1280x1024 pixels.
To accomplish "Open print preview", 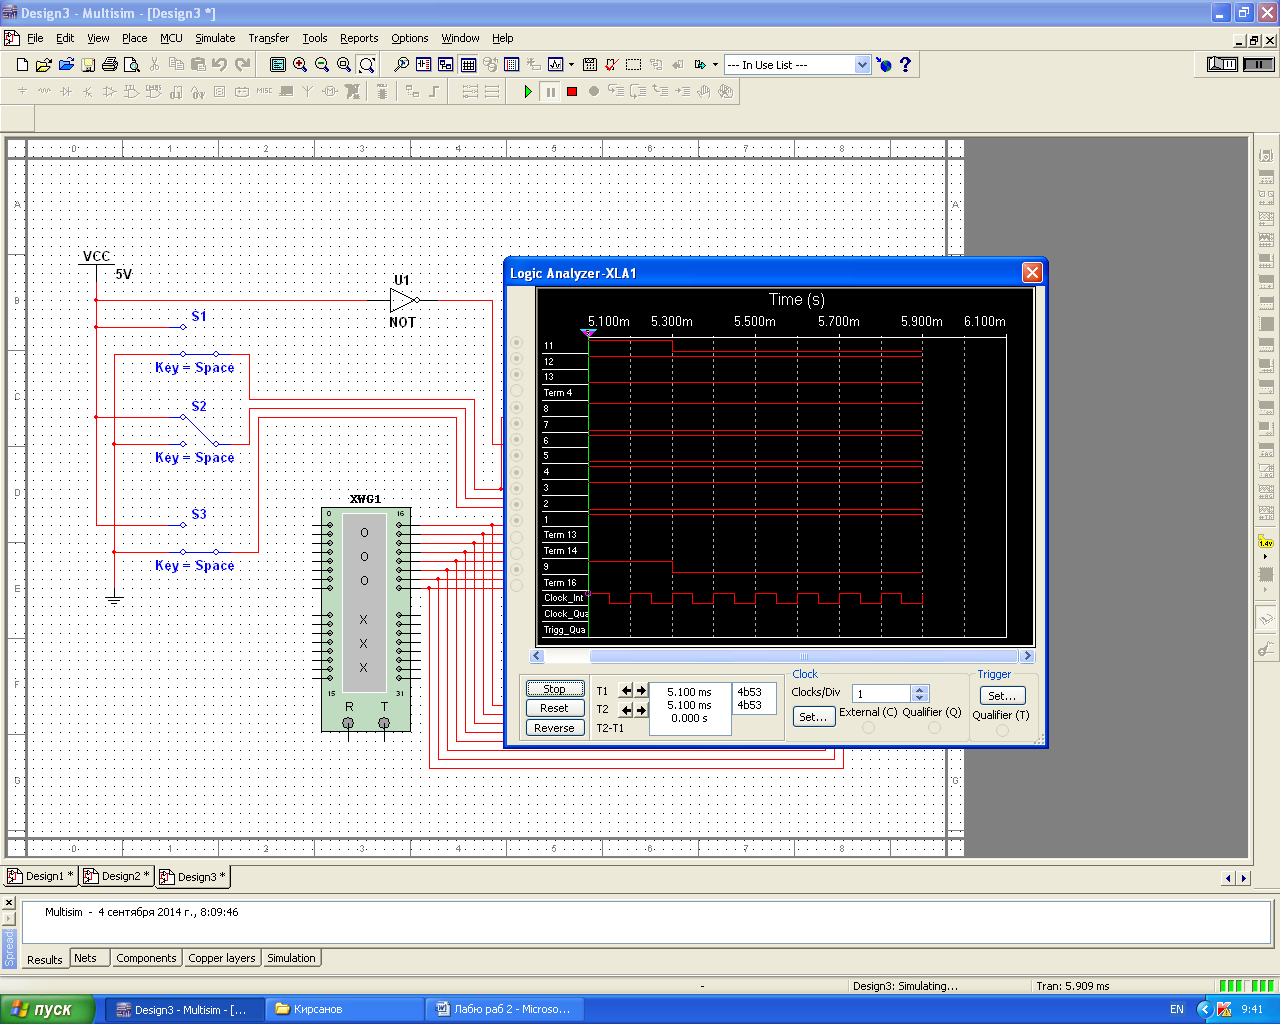I will (131, 65).
